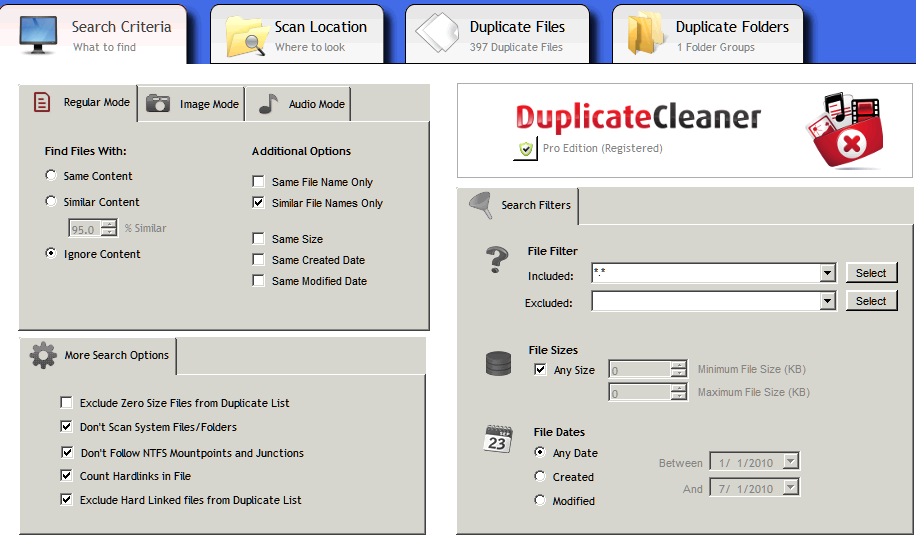Uncheck Don't Scan System Files/Folders
916x538 pixels.
click(x=67, y=427)
